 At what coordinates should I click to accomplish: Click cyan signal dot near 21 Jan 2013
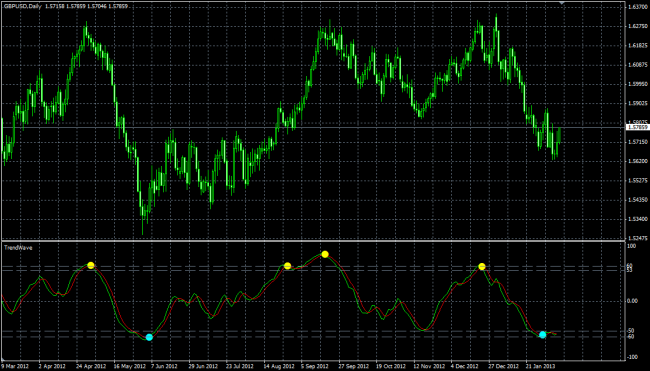(543, 335)
